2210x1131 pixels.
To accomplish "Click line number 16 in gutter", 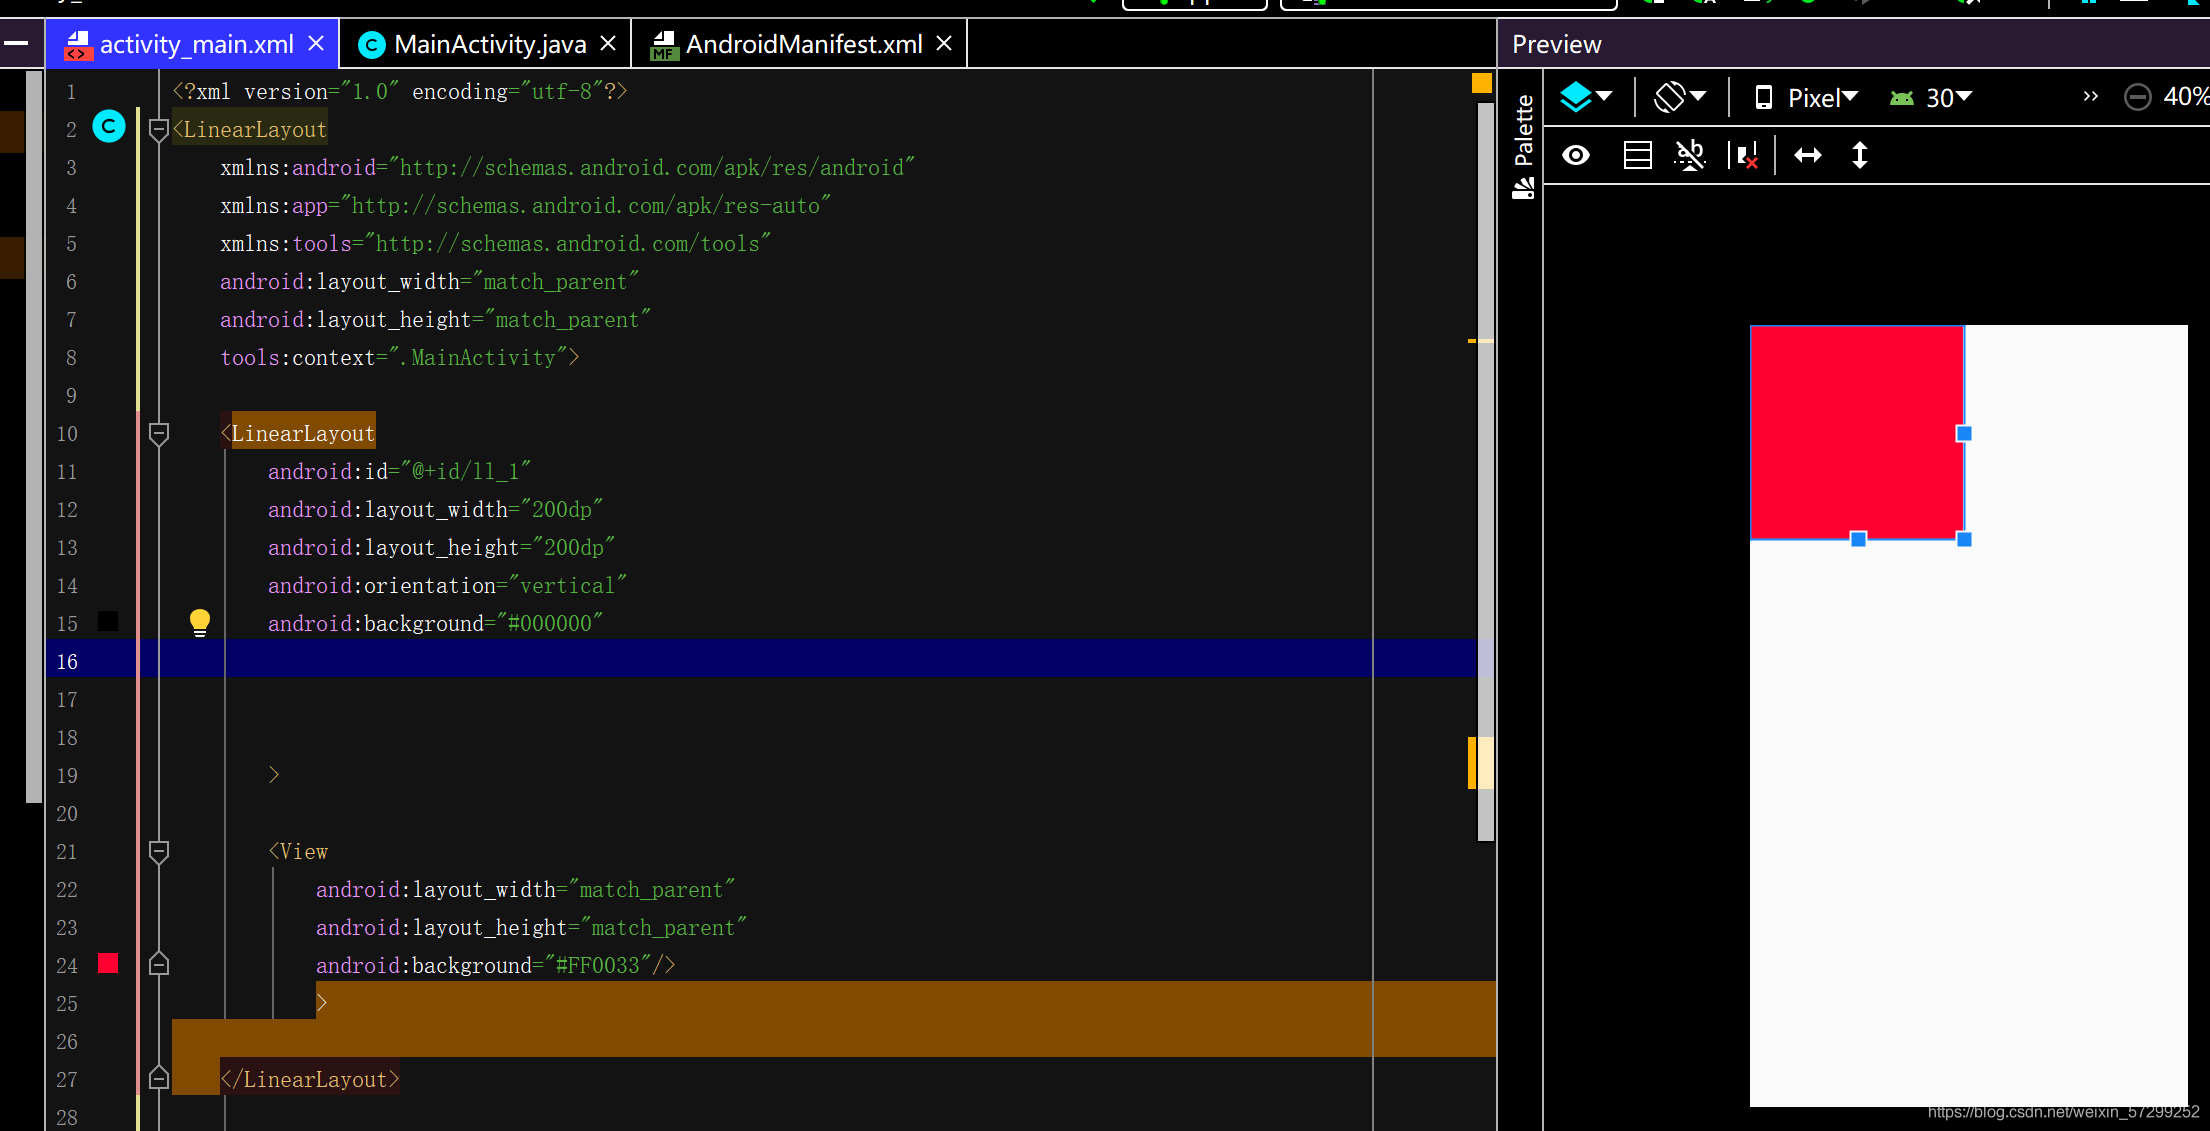I will tap(67, 661).
